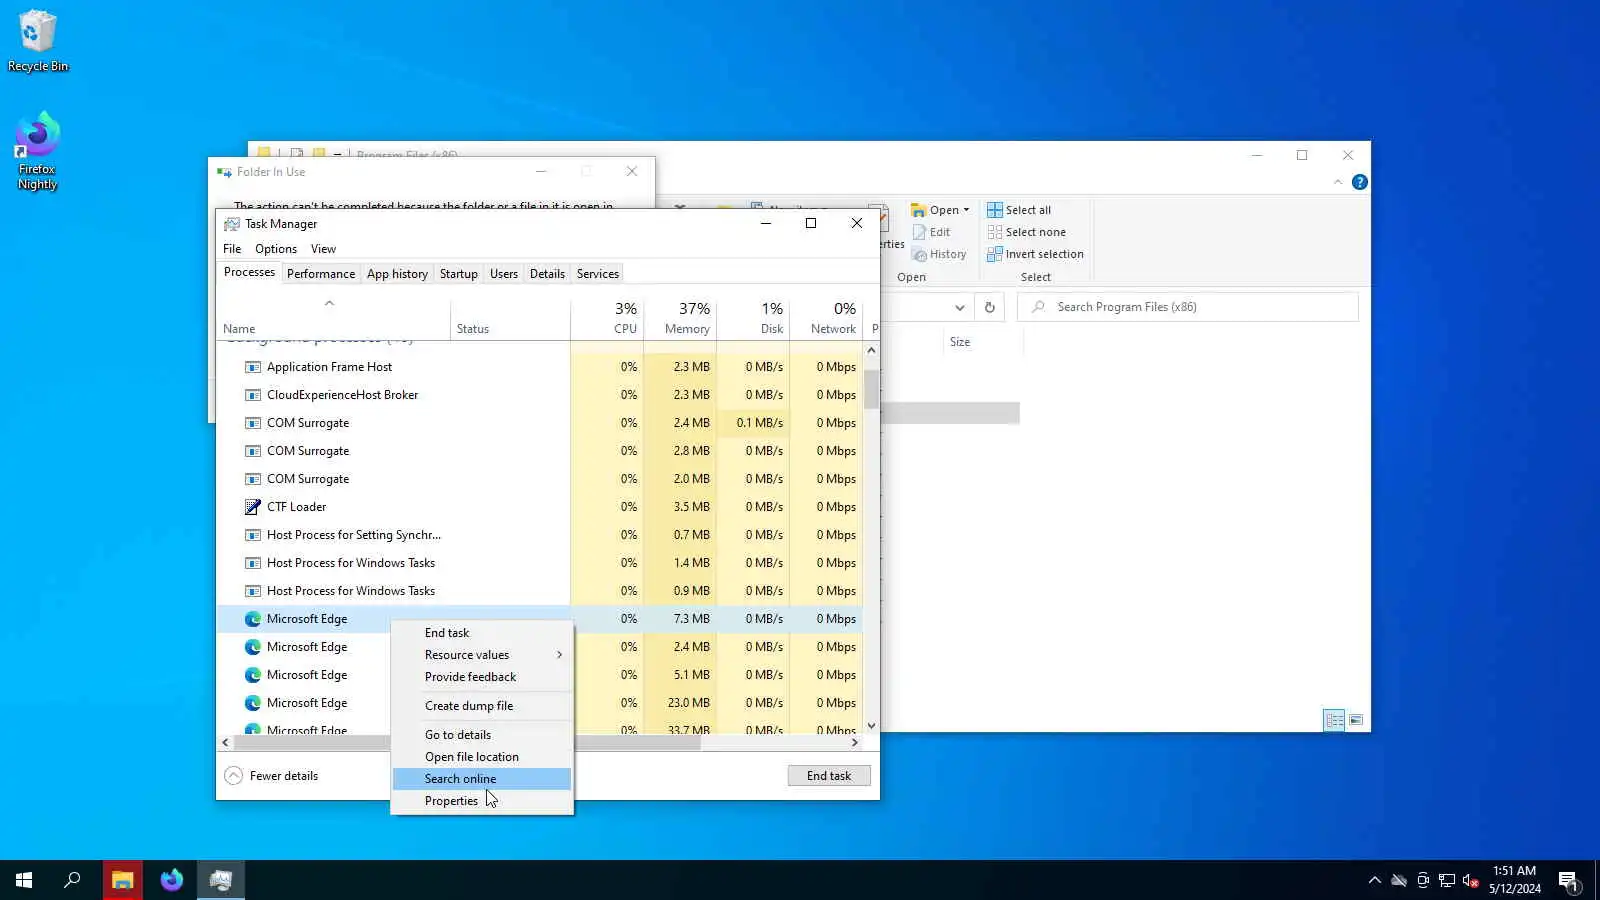Screen dimensions: 1600x900
Task: Refresh the File Explorer address bar
Action: click(990, 307)
